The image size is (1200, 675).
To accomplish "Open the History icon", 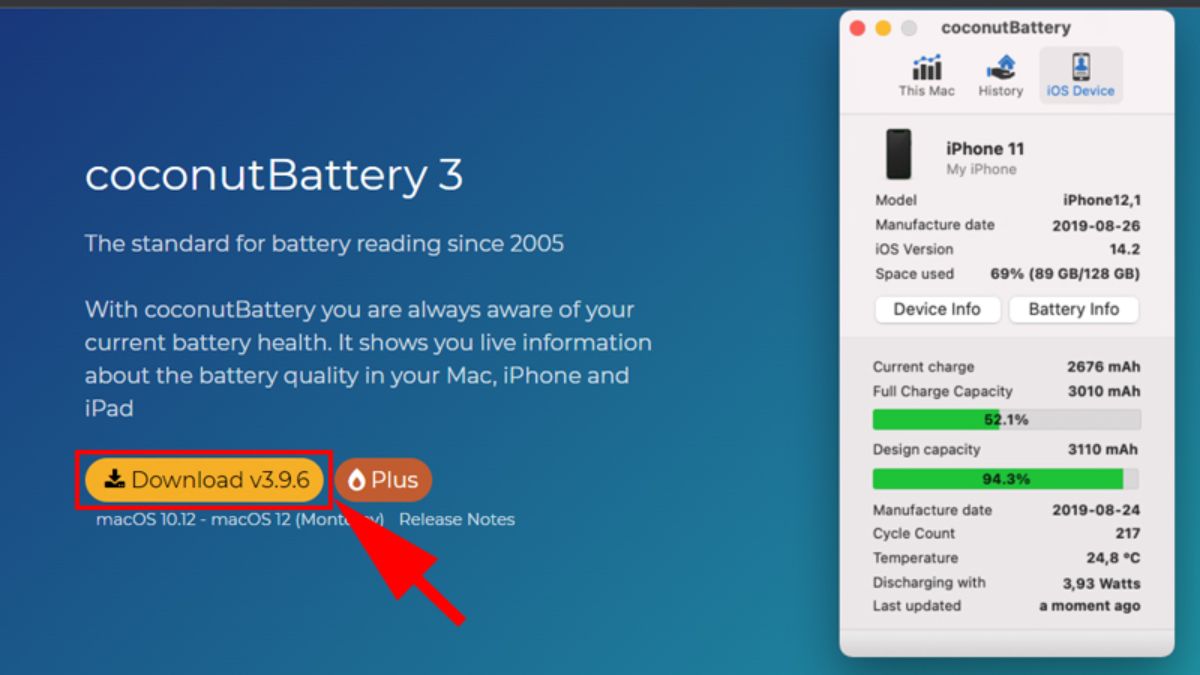I will click(x=1000, y=67).
